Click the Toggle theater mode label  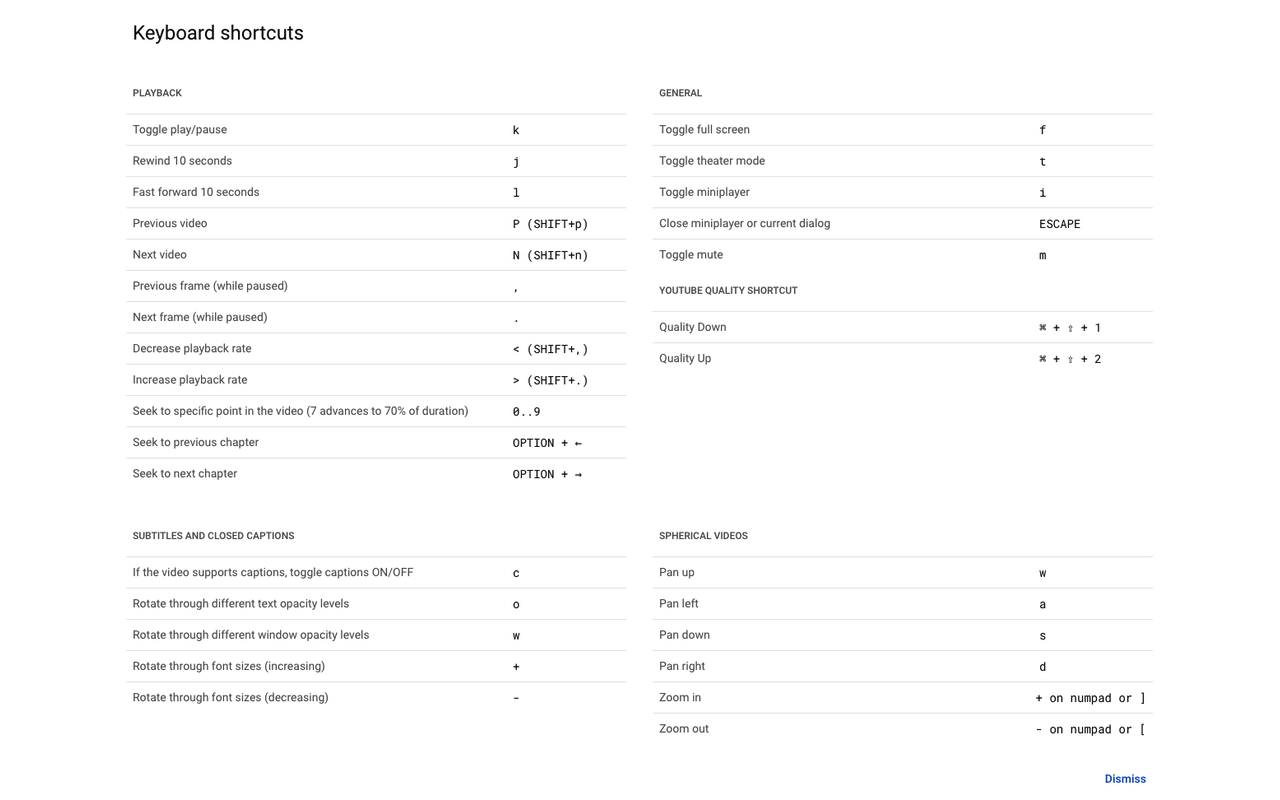click(x=712, y=161)
